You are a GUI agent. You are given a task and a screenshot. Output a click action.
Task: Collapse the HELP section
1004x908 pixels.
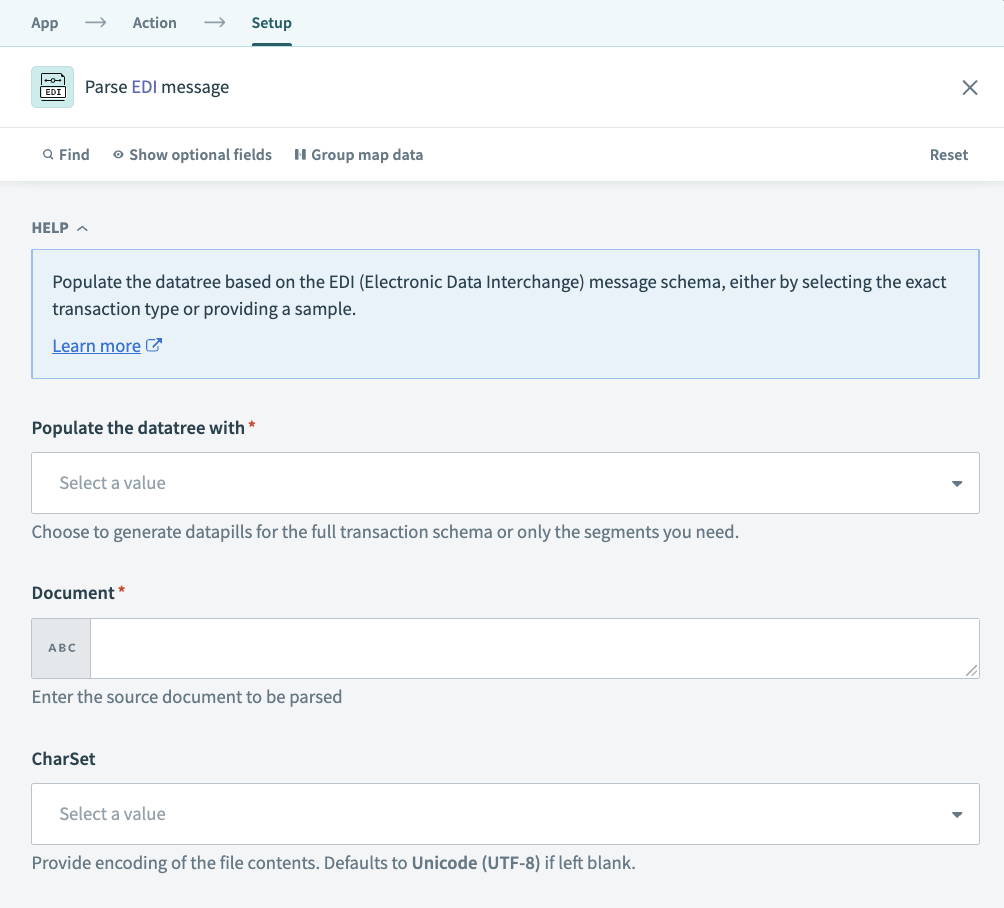point(84,227)
